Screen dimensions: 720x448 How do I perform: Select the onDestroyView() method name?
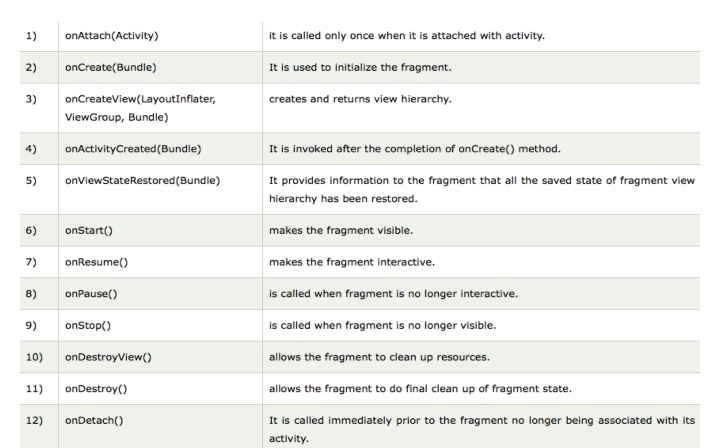coord(108,357)
